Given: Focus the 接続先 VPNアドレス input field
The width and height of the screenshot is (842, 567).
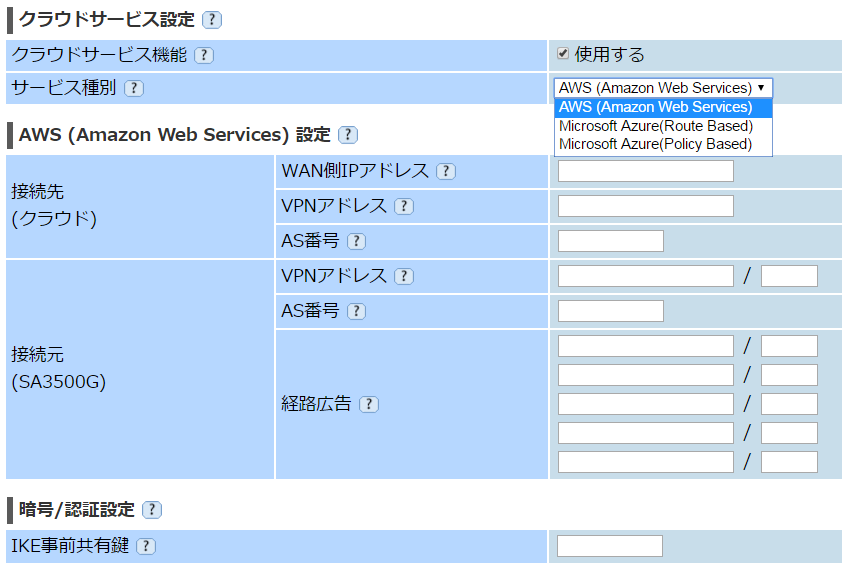Looking at the screenshot, I should coord(645,206).
